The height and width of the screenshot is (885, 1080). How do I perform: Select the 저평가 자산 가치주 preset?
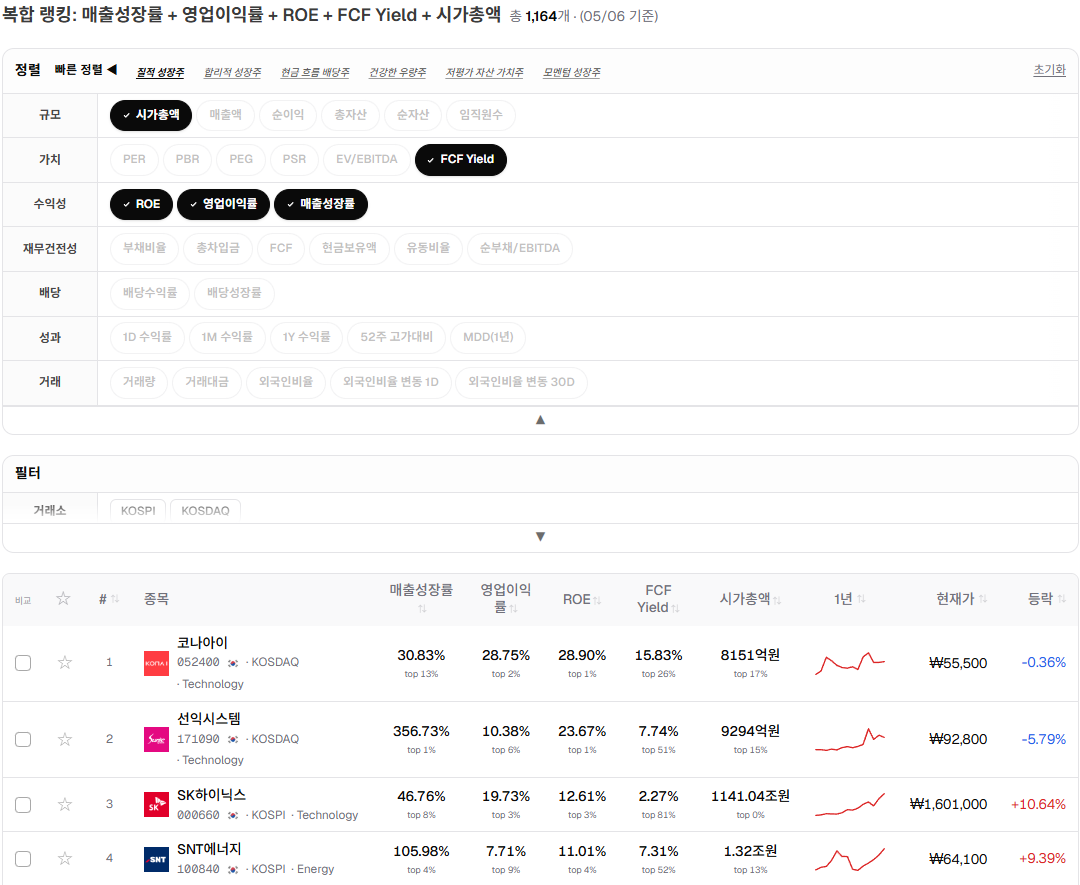pos(484,72)
